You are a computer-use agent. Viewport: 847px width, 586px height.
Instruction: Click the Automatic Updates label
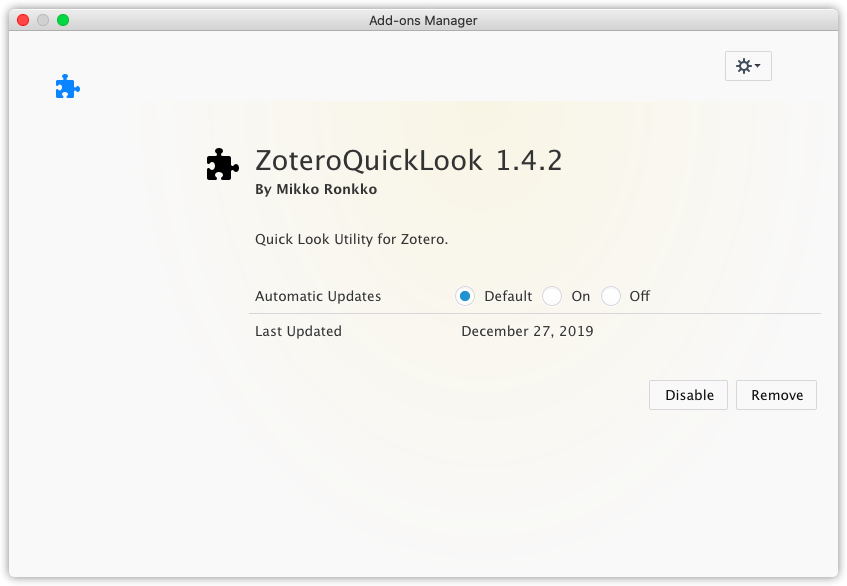click(318, 296)
